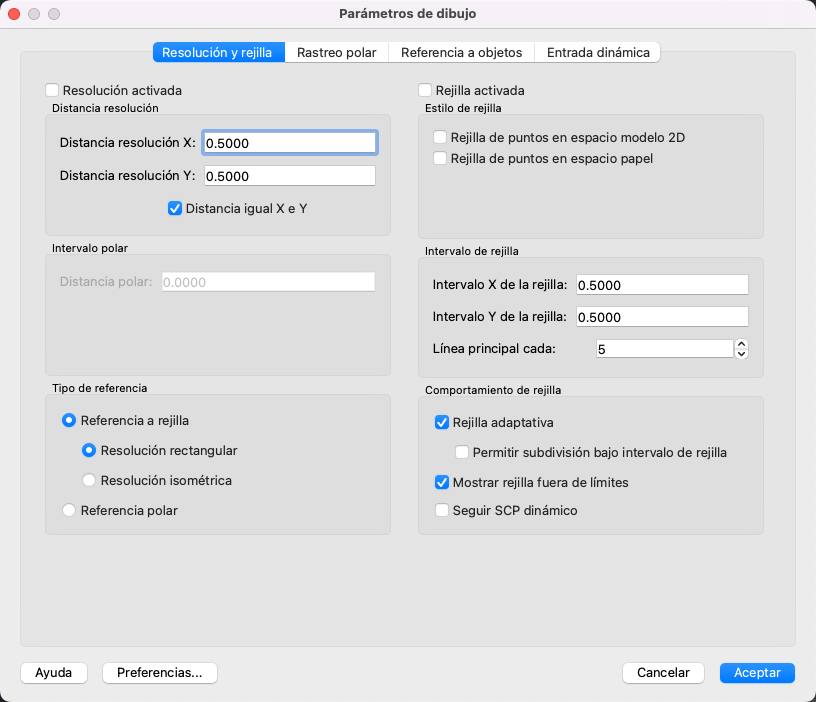Check Rejilla de puntos en espacio modelo 2D
The image size is (816, 702).
coord(440,137)
